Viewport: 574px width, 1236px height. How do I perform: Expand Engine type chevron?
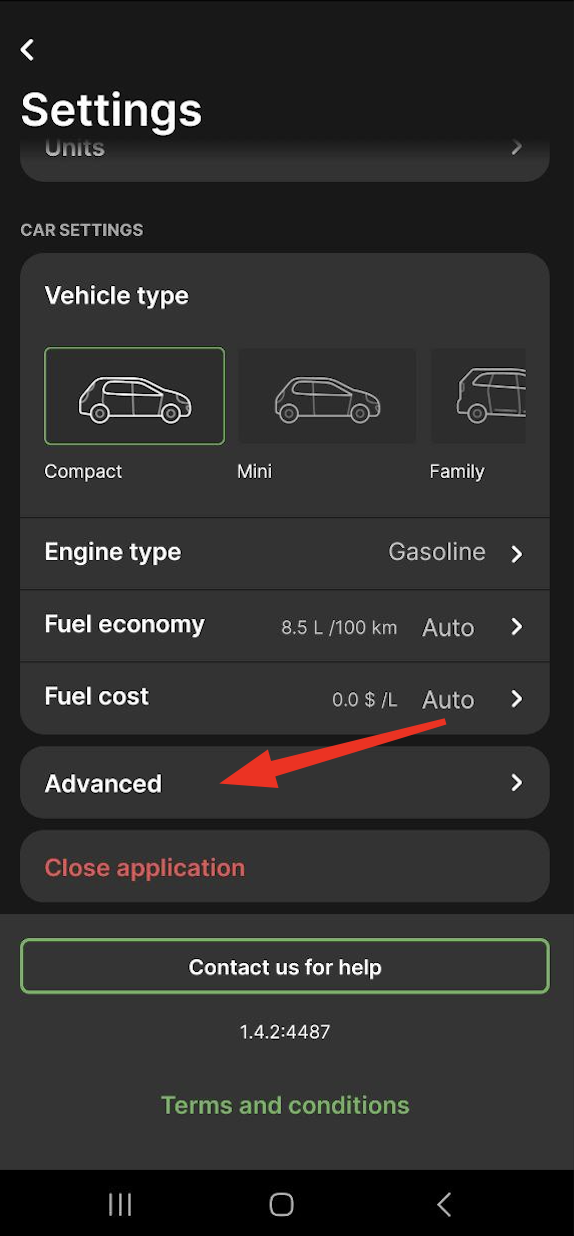(517, 553)
